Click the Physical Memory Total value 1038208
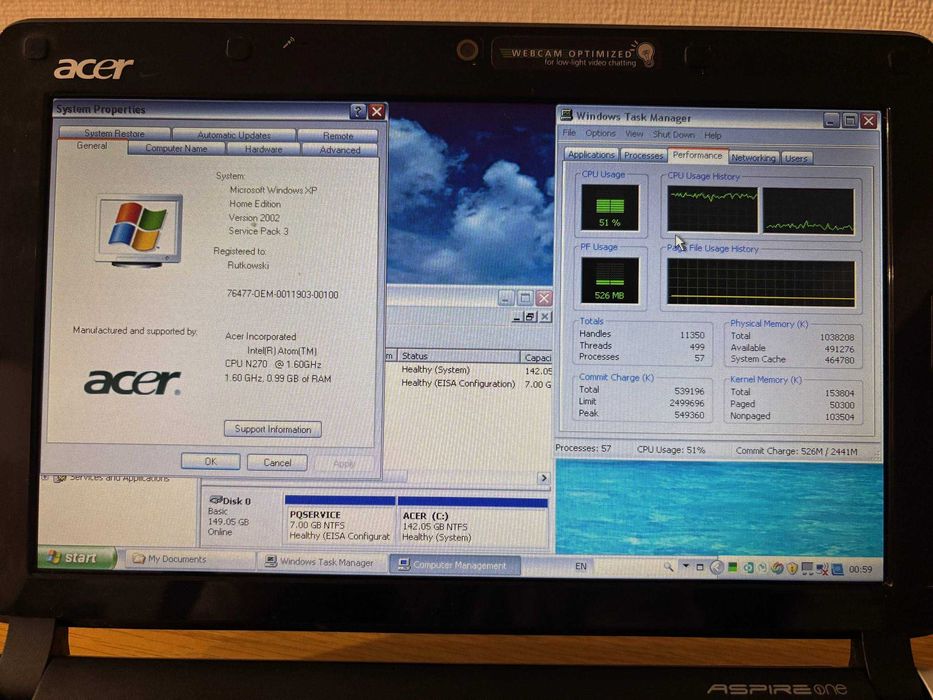 (x=837, y=337)
